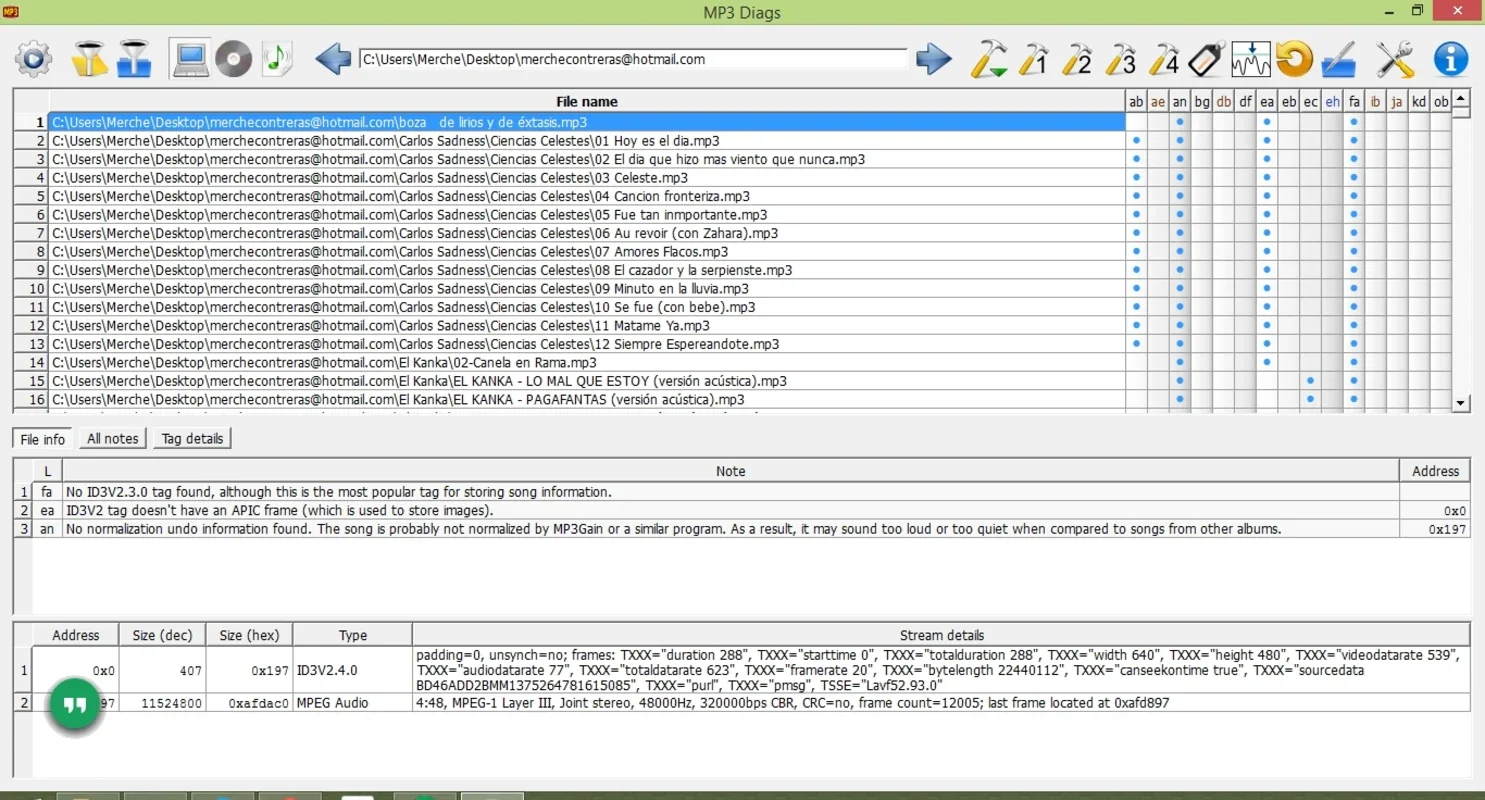
Task: Switch to album view (disc icon)
Action: [x=234, y=59]
